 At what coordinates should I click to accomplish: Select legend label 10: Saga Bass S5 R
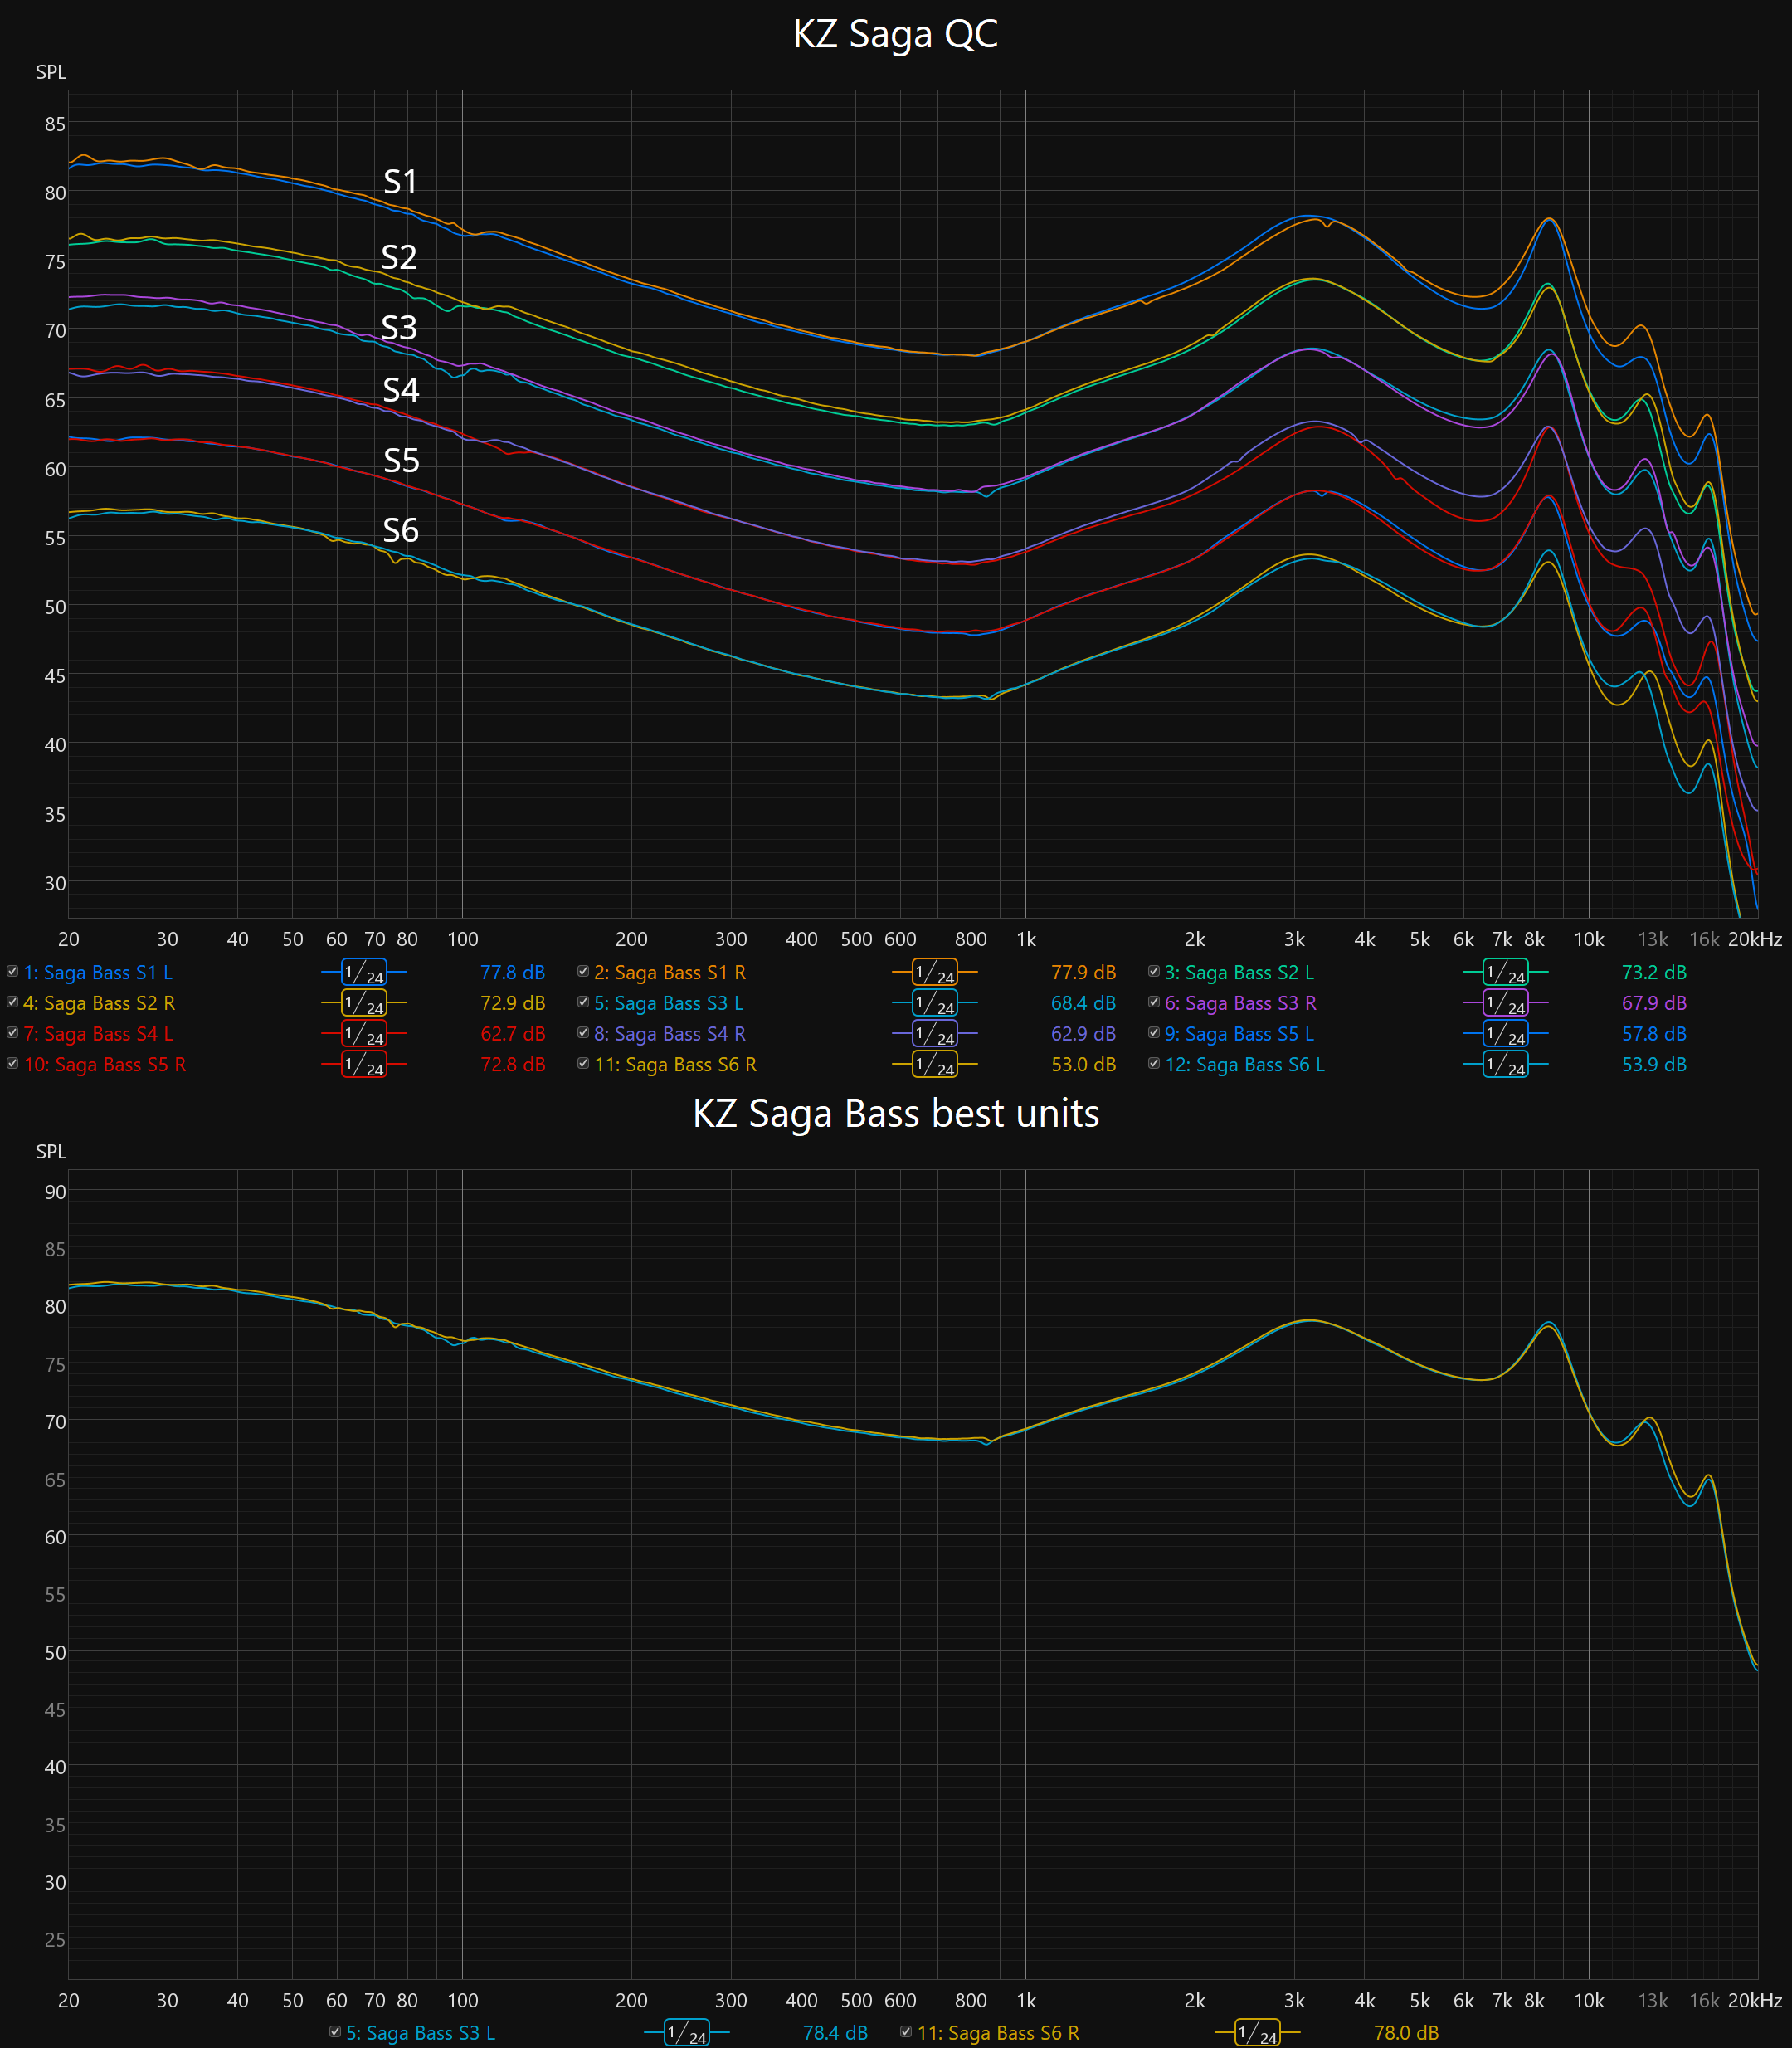[x=105, y=1065]
